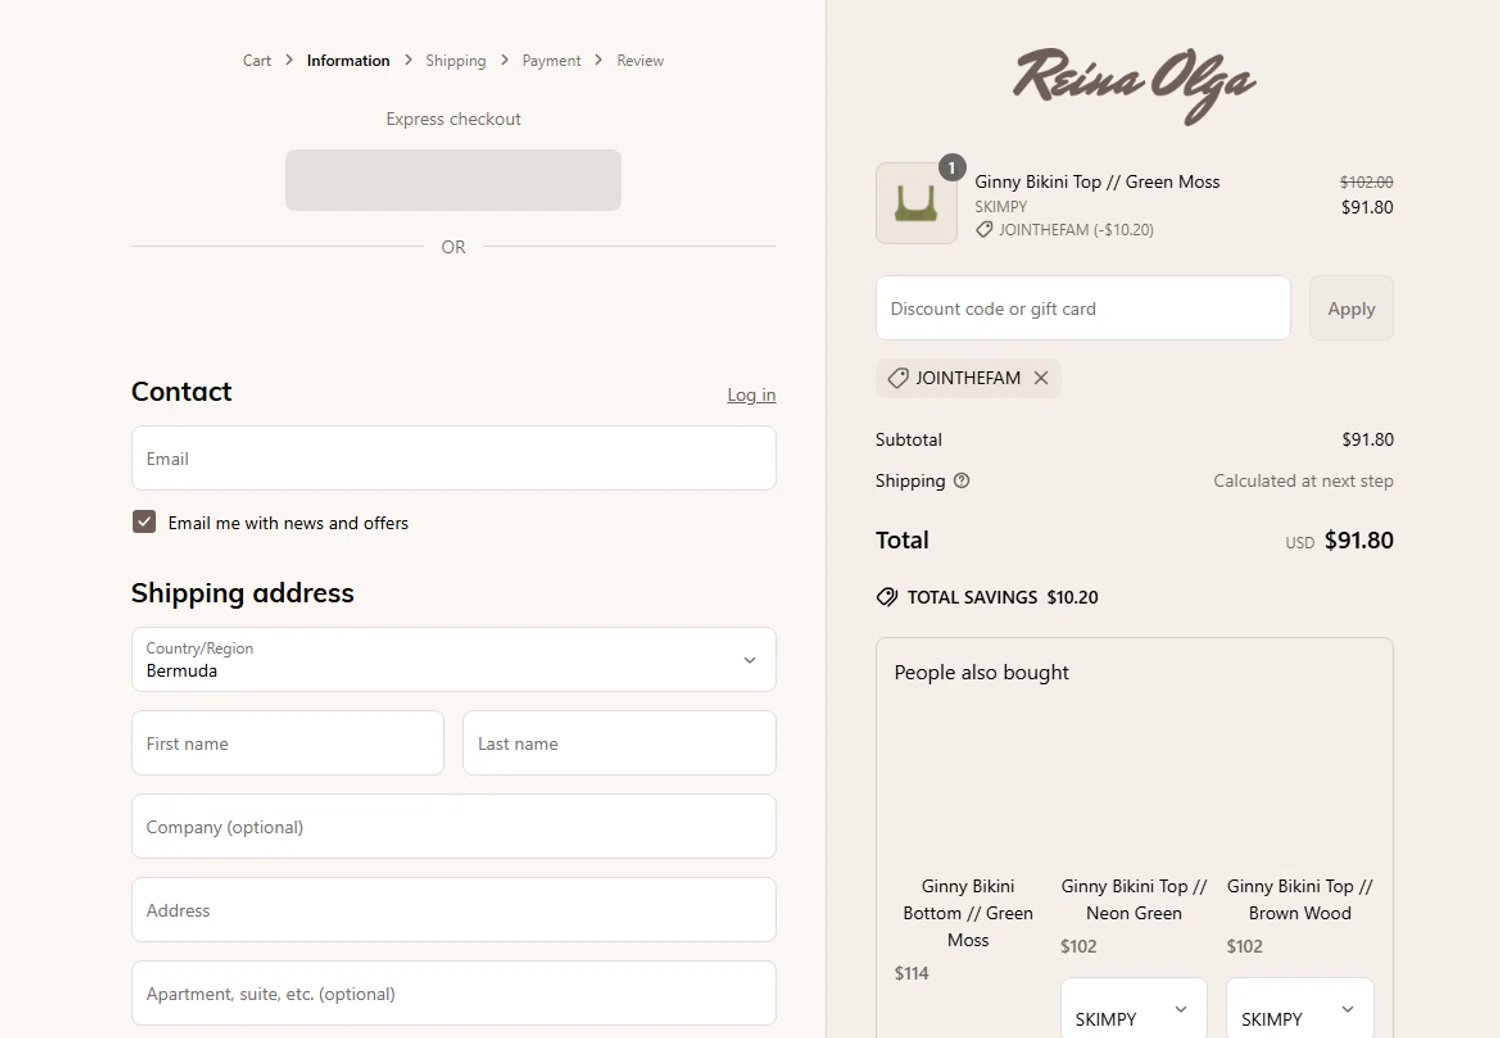The image size is (1500, 1038).
Task: Click the shipping help question icon
Action: (x=962, y=481)
